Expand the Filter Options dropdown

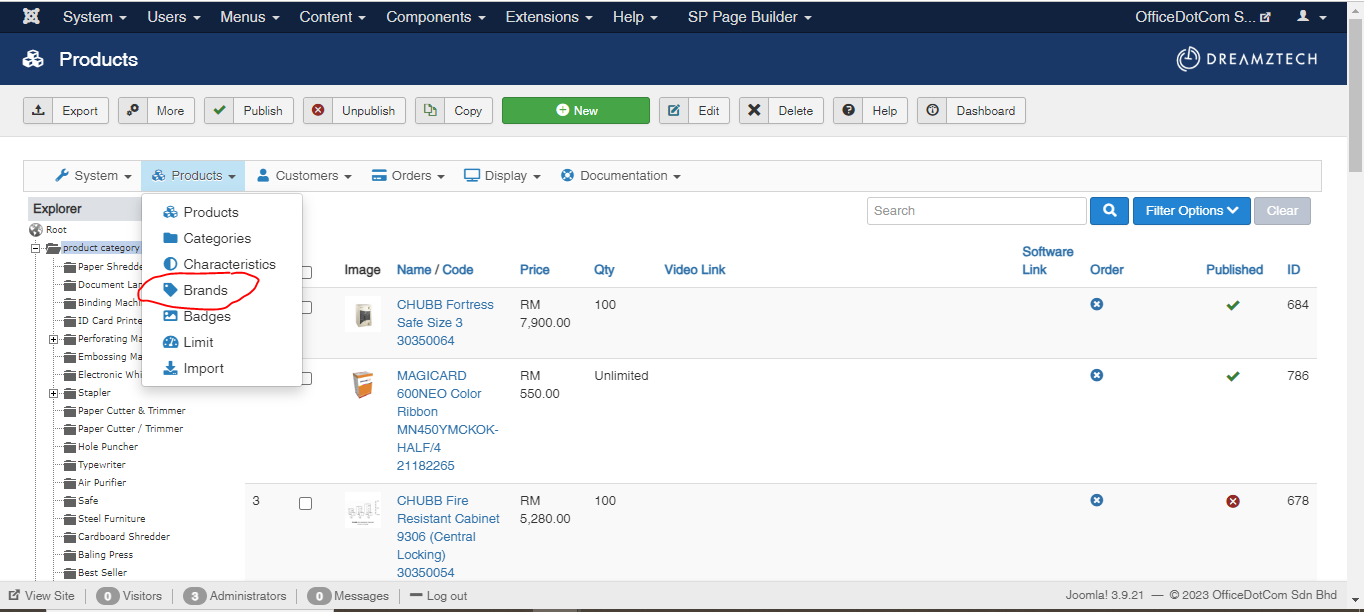point(1191,211)
